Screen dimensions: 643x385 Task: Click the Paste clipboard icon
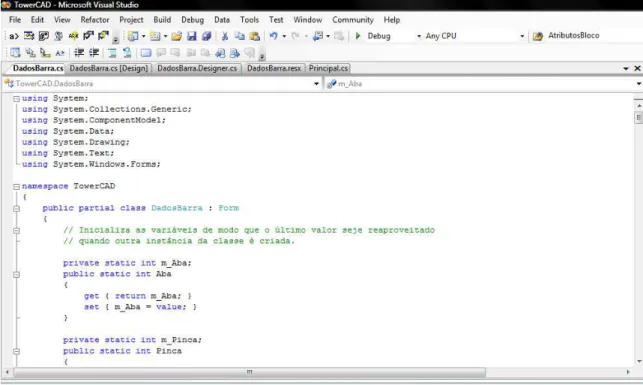click(255, 36)
